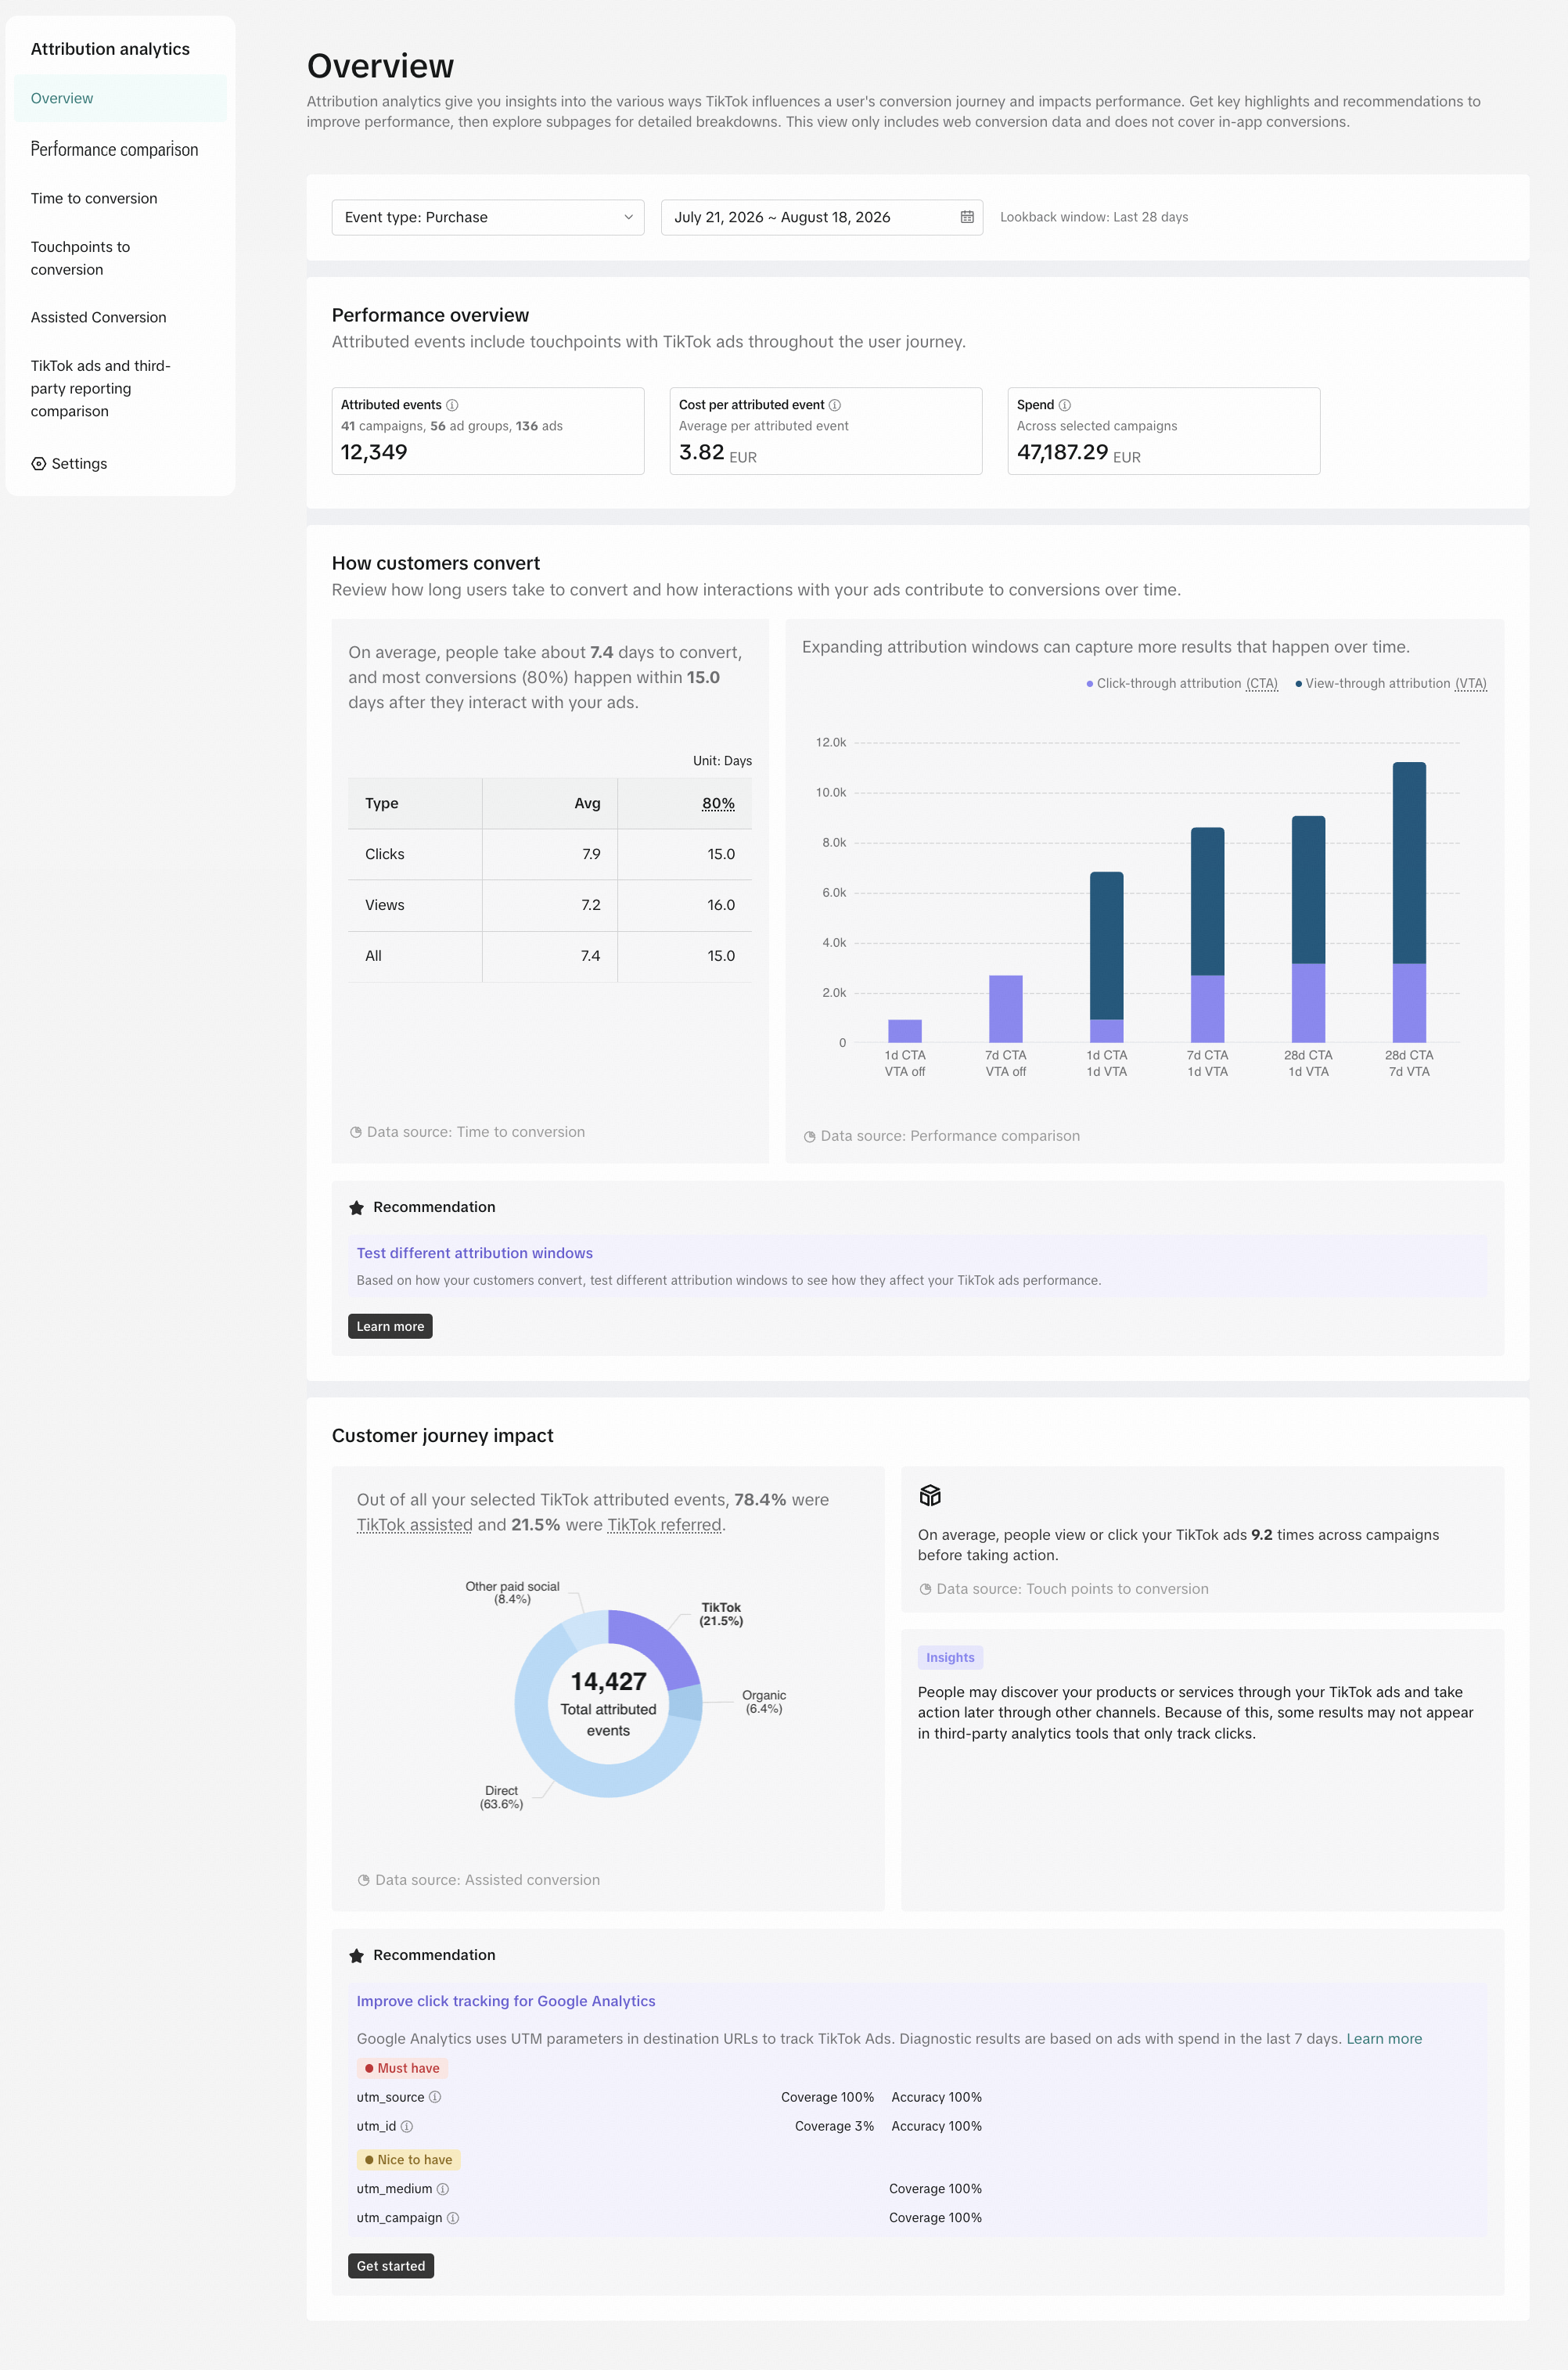Show info for utm_medium parameter
This screenshot has width=1568, height=2370.
pyautogui.click(x=443, y=2189)
